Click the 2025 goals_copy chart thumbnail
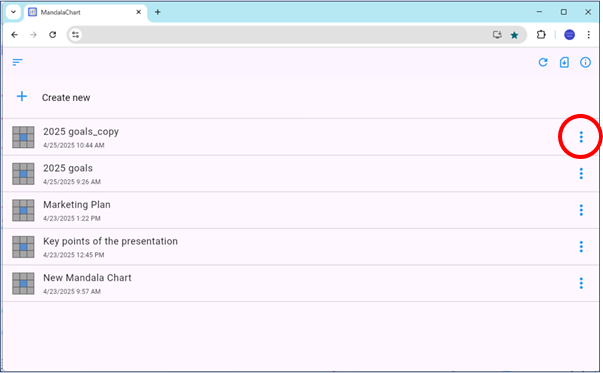This screenshot has width=603, height=373. coord(23,137)
